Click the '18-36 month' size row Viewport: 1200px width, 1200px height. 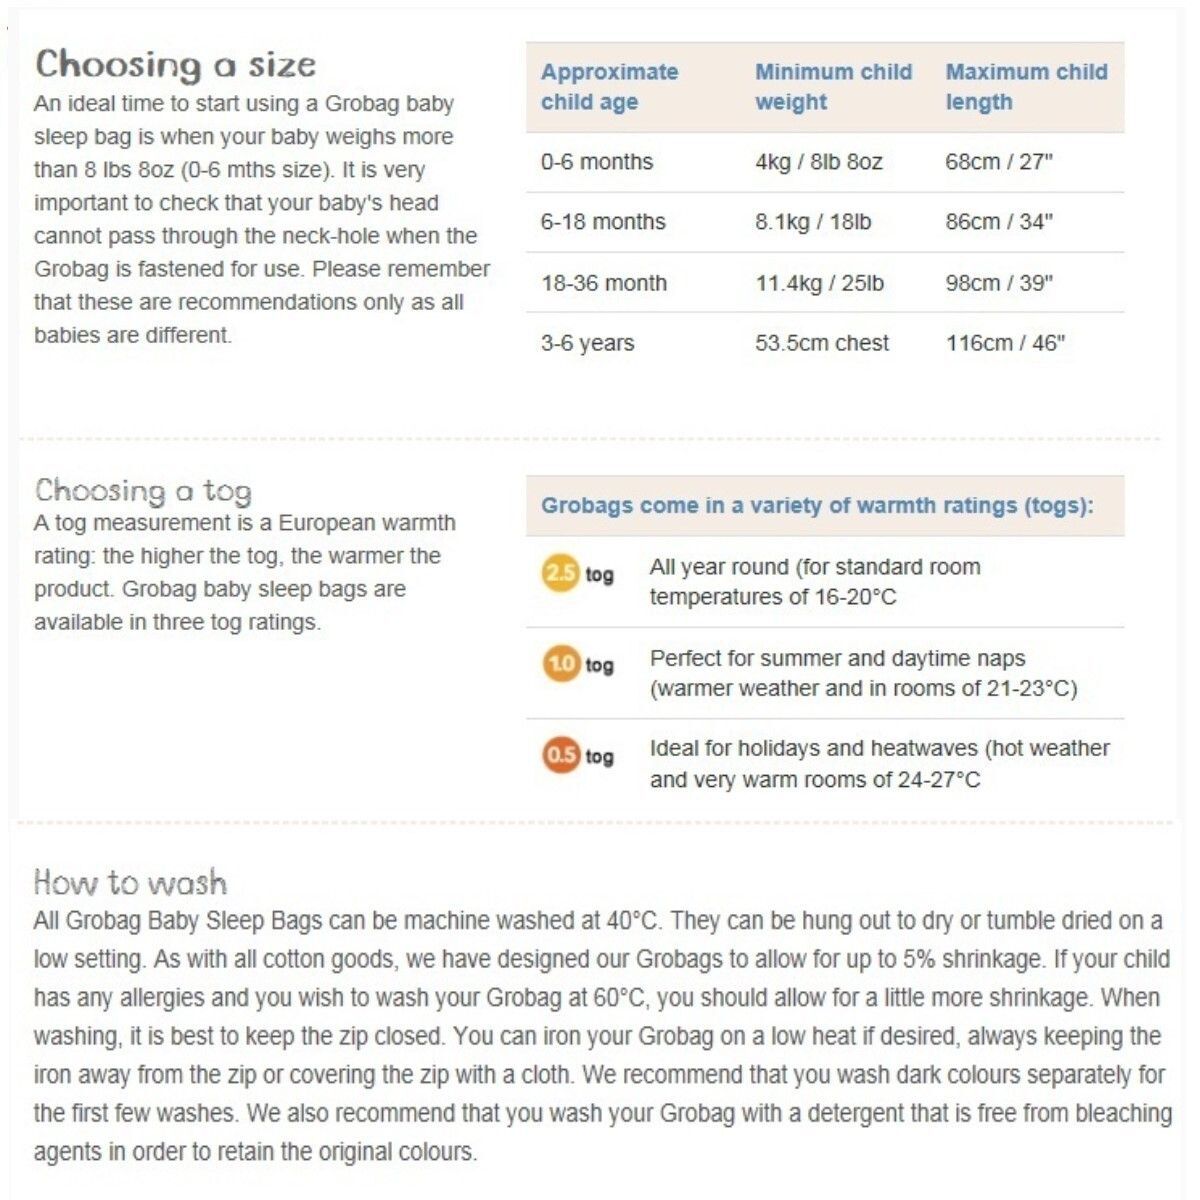tap(604, 283)
